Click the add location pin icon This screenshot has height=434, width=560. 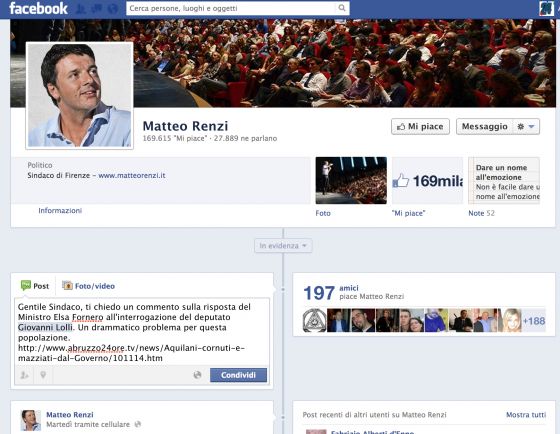pos(43,375)
